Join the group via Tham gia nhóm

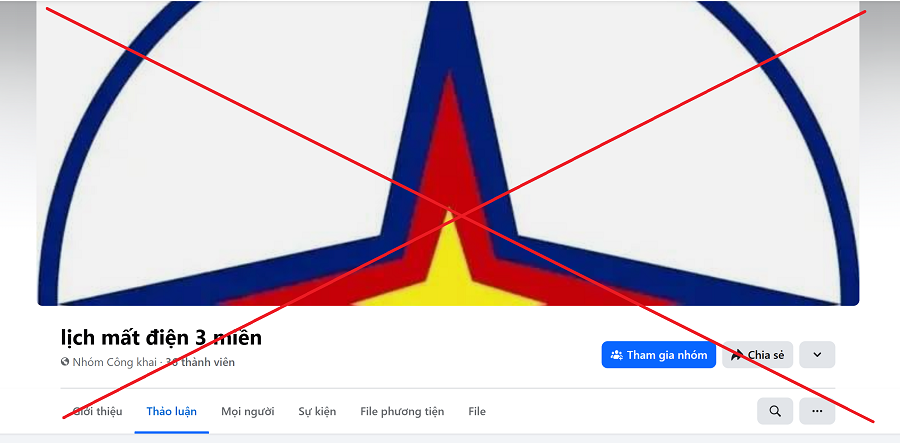pos(658,355)
